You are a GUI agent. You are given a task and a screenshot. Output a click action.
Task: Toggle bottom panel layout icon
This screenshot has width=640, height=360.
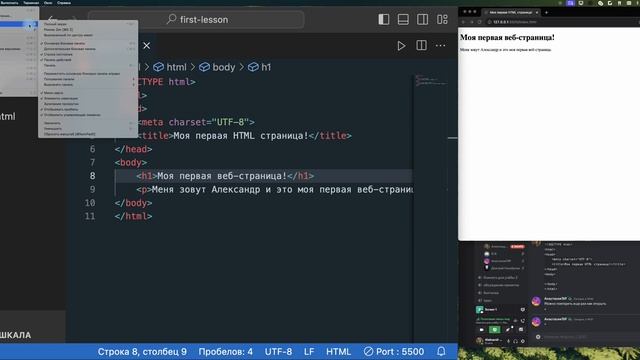pyautogui.click(x=403, y=19)
